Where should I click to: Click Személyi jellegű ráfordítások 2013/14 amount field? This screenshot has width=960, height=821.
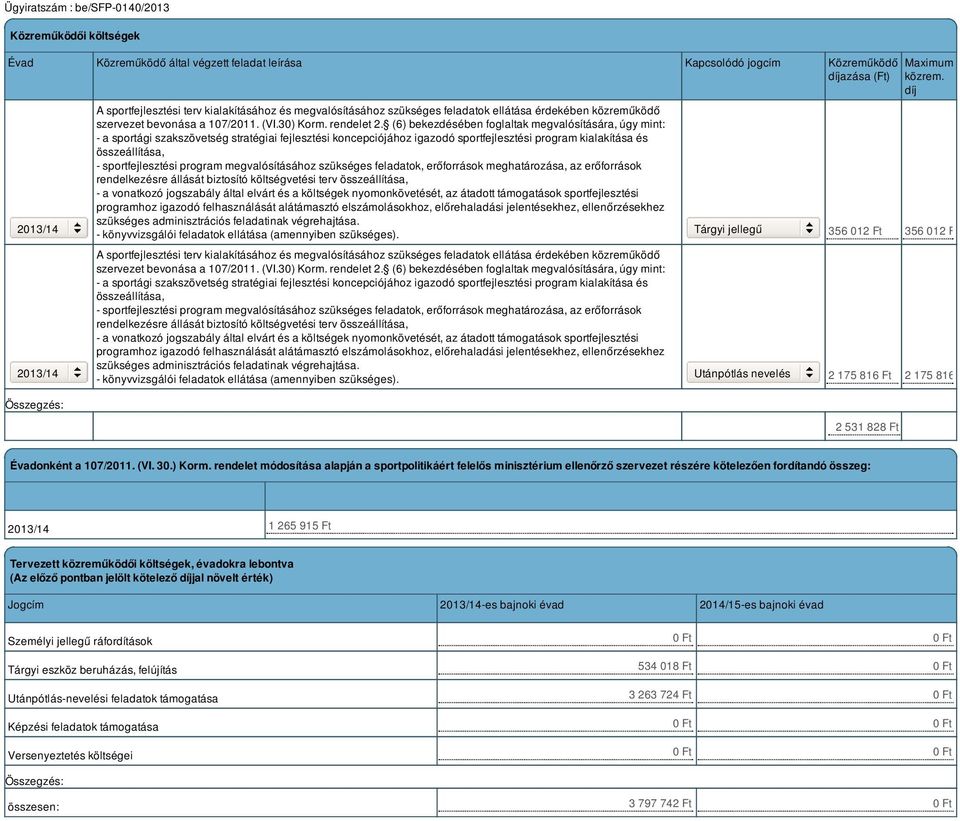pos(566,638)
